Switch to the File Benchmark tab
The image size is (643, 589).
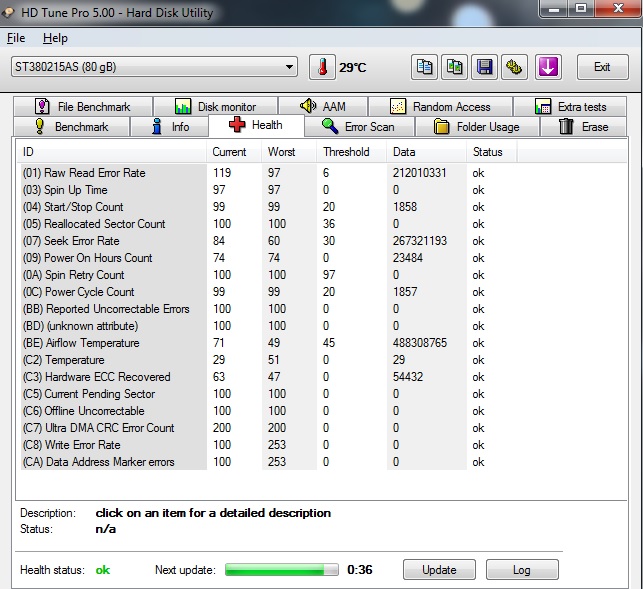[83, 107]
